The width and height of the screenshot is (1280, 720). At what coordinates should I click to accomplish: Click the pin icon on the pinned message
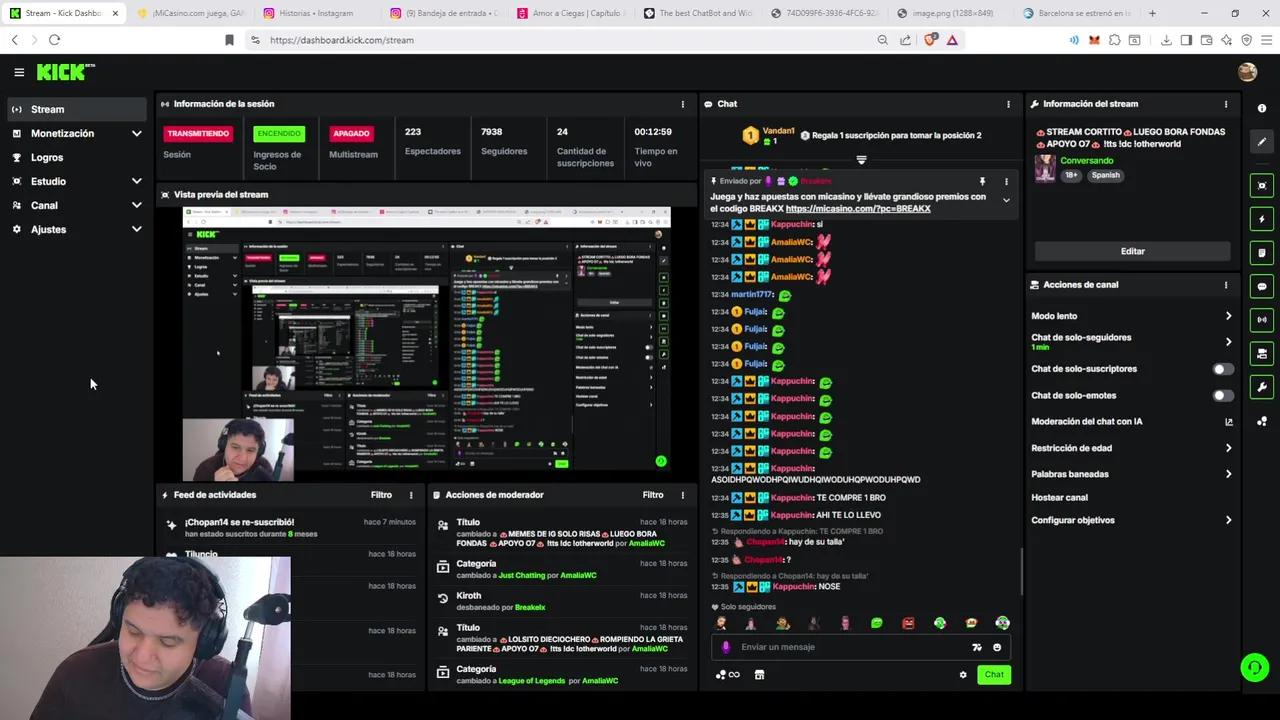(x=982, y=181)
